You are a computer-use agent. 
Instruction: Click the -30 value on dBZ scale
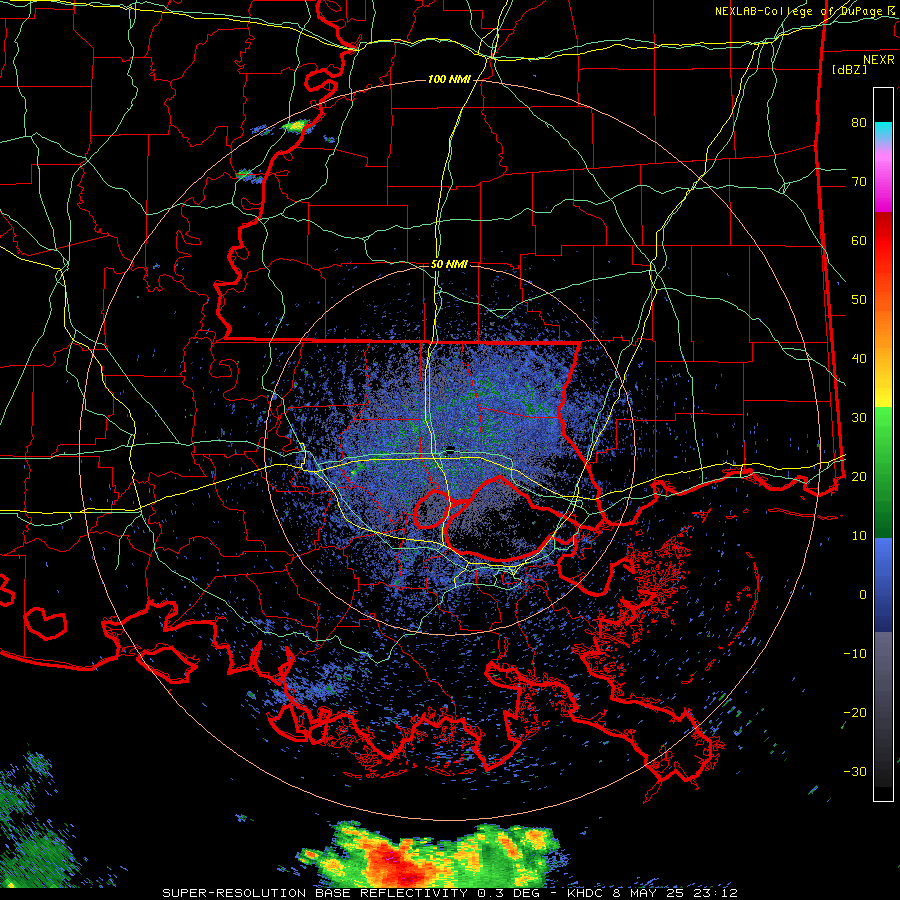point(855,771)
